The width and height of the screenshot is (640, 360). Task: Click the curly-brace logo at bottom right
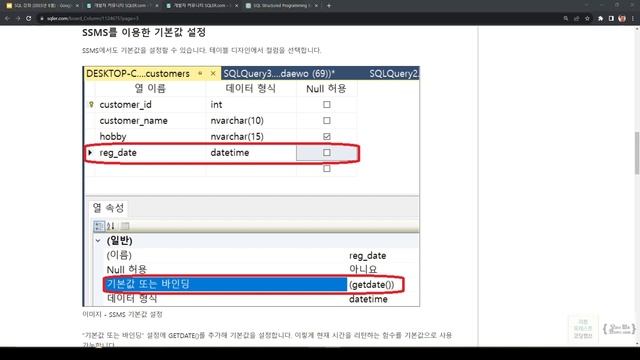619,329
